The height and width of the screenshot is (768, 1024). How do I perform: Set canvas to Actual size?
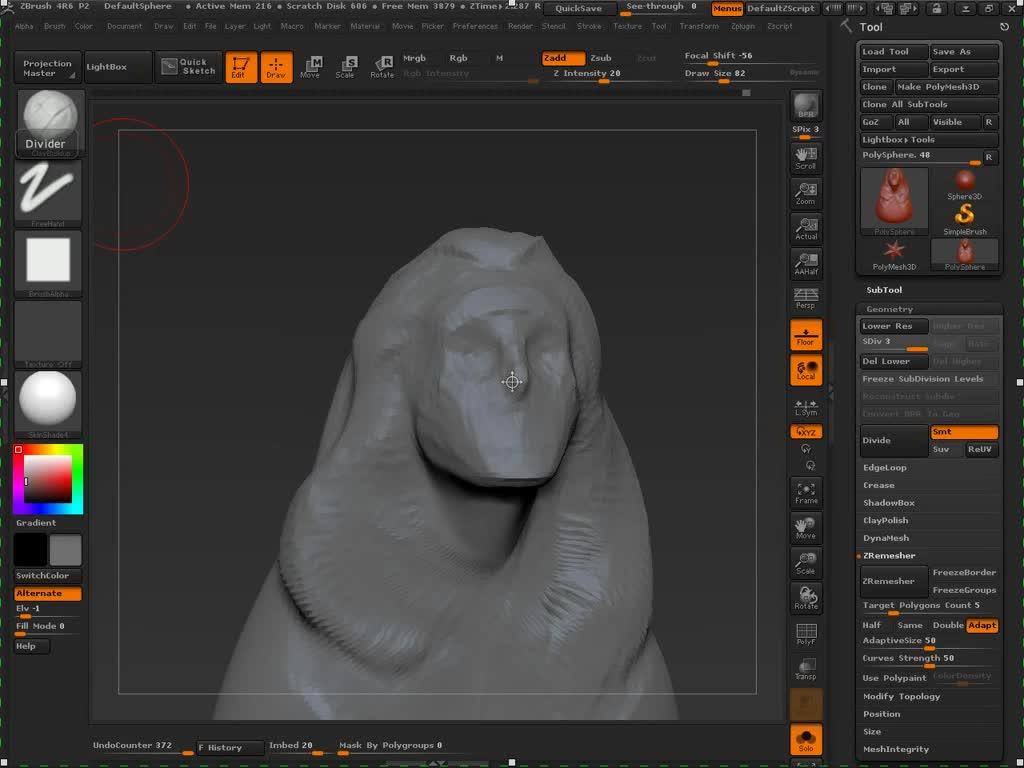click(806, 229)
